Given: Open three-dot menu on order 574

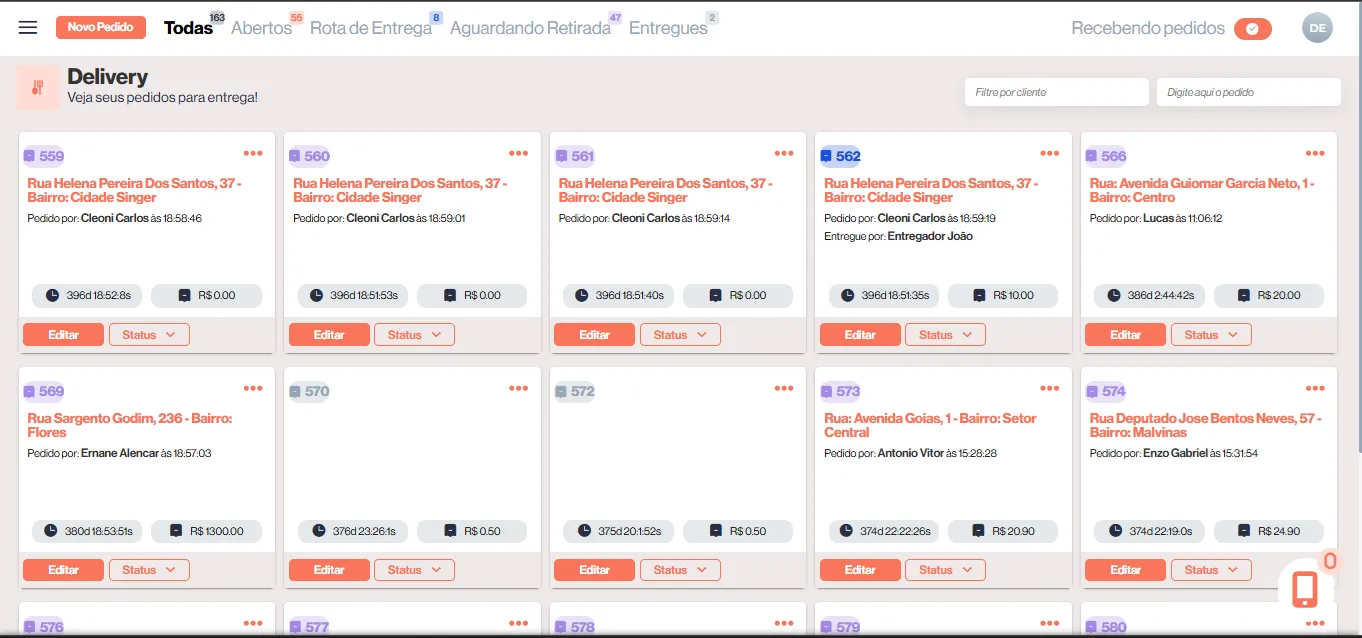Looking at the screenshot, I should [x=1315, y=388].
